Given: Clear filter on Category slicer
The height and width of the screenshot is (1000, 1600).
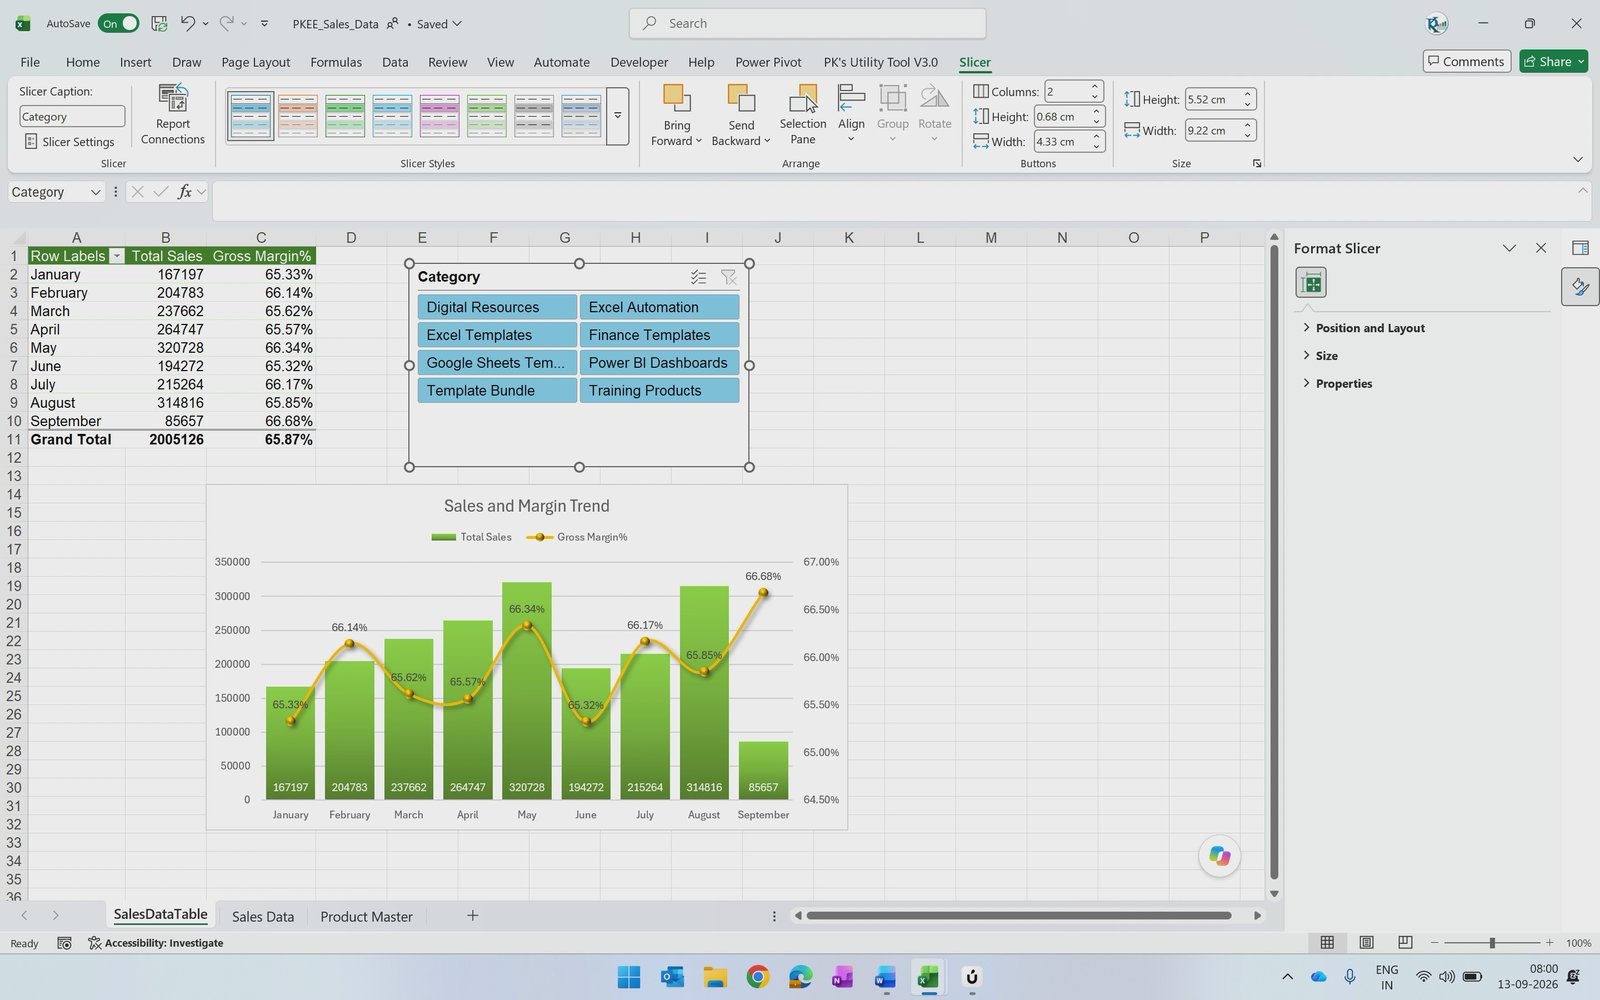Looking at the screenshot, I should [728, 277].
